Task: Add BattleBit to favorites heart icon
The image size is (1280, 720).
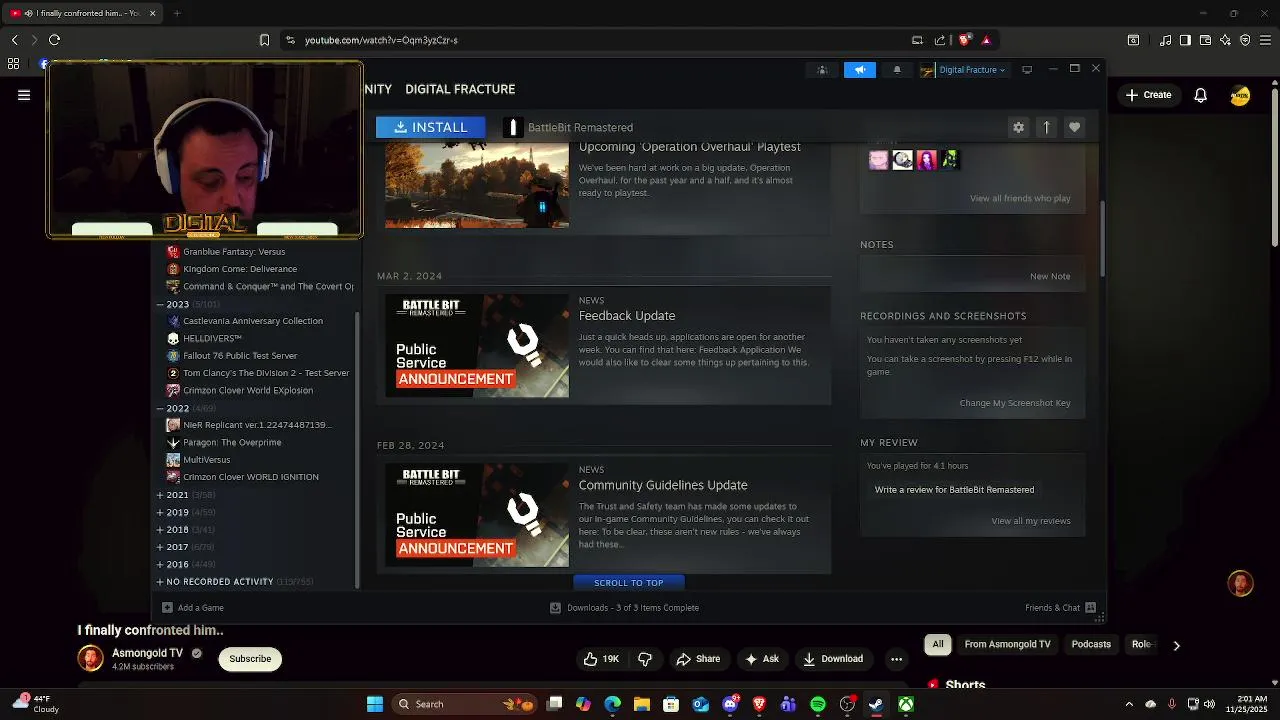Action: [1074, 128]
